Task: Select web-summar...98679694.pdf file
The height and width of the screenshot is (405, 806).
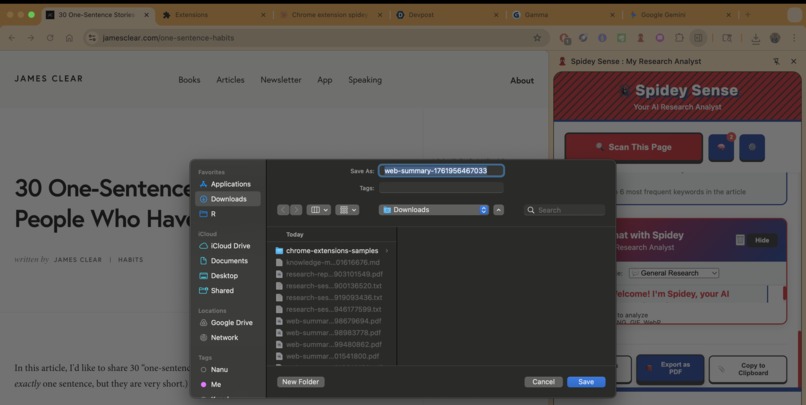Action: pos(332,321)
